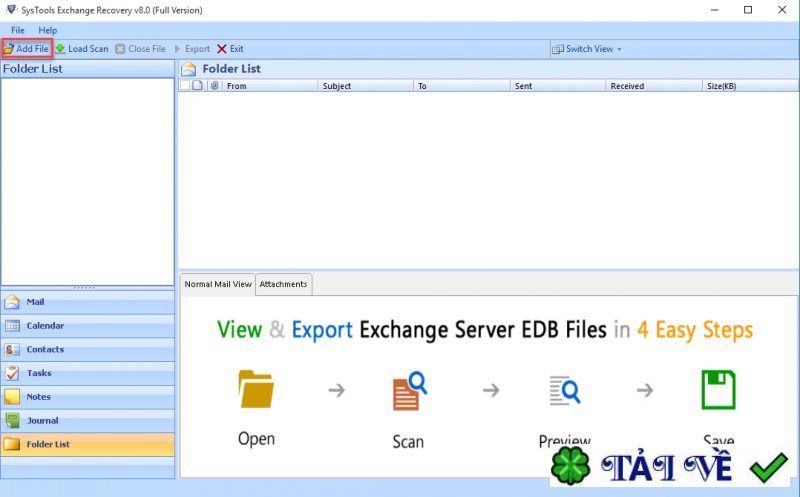Open the Help menu
Viewport: 800px width, 497px height.
pyautogui.click(x=47, y=30)
